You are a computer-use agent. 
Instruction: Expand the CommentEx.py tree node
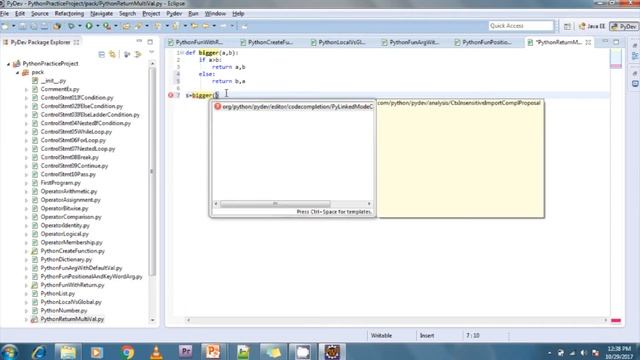pos(26,89)
